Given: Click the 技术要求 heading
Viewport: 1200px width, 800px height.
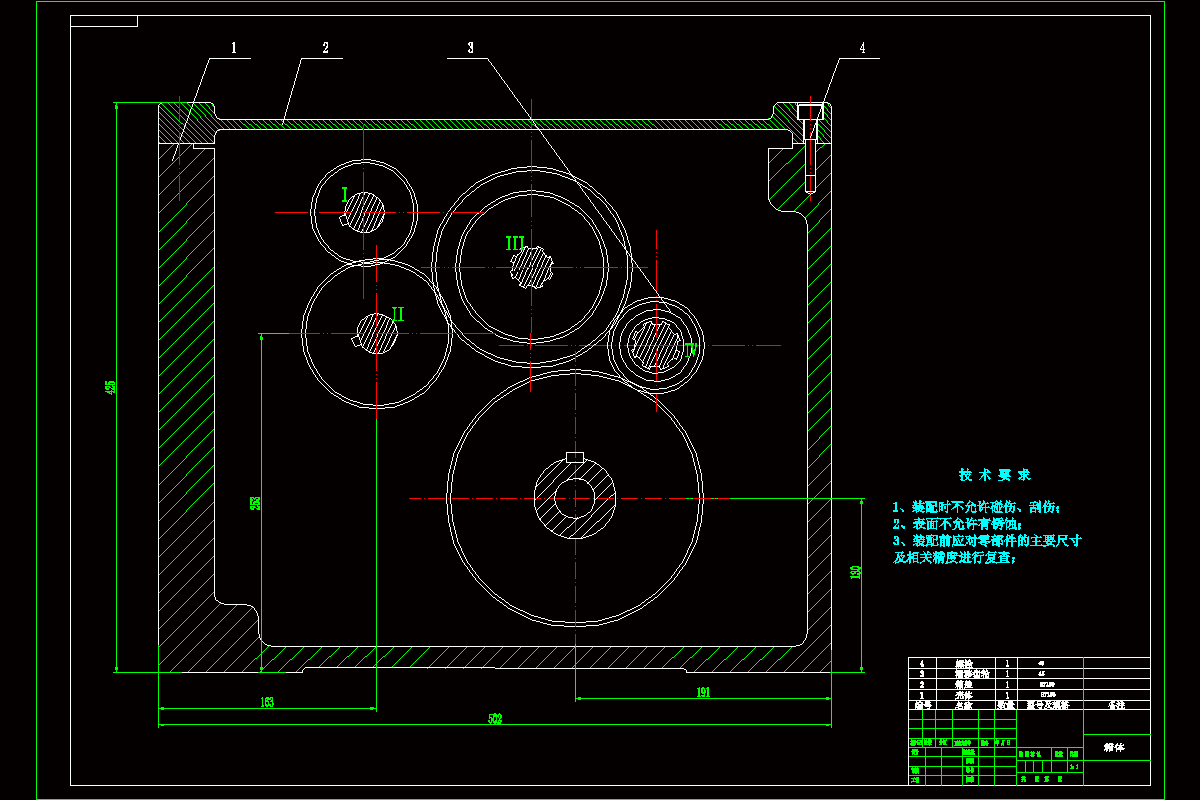Looking at the screenshot, I should coord(995,475).
